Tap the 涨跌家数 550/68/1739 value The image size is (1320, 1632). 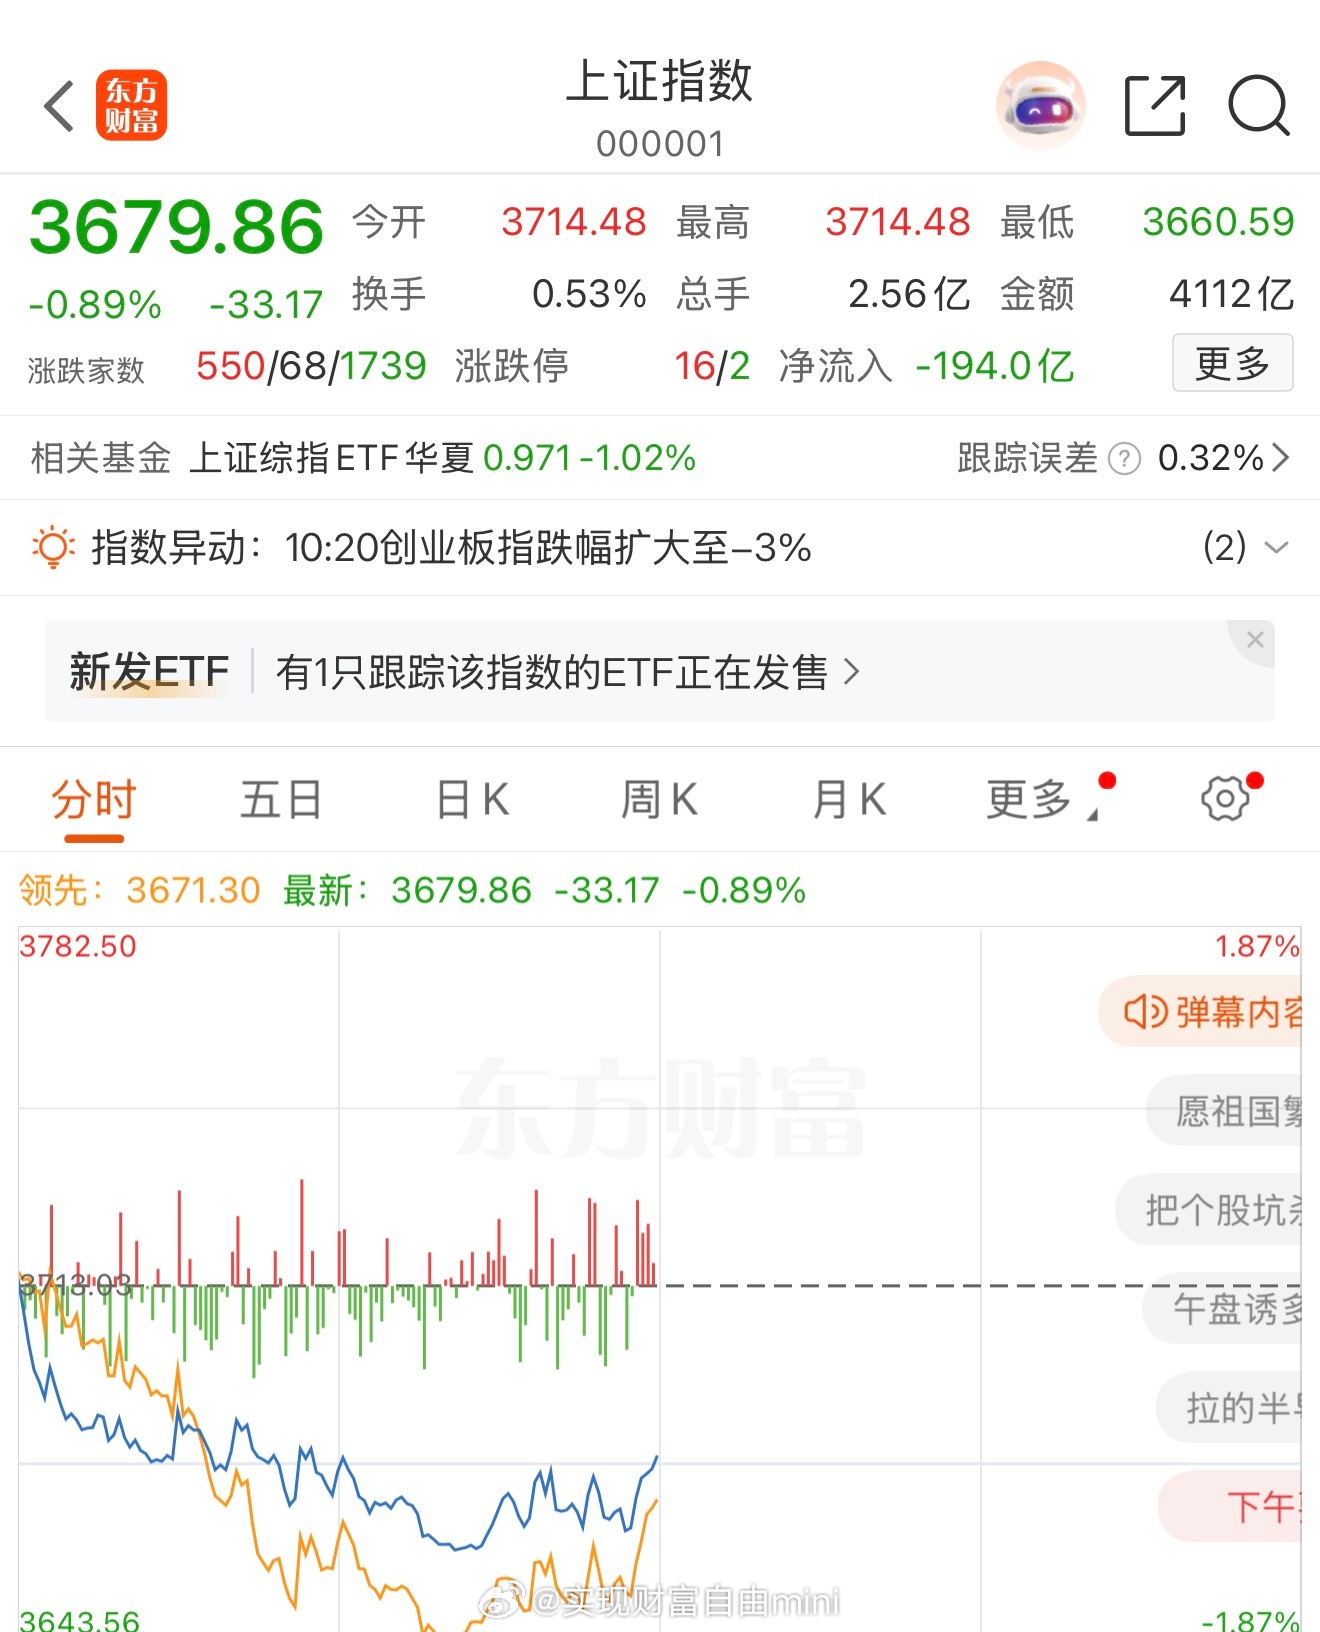point(311,367)
